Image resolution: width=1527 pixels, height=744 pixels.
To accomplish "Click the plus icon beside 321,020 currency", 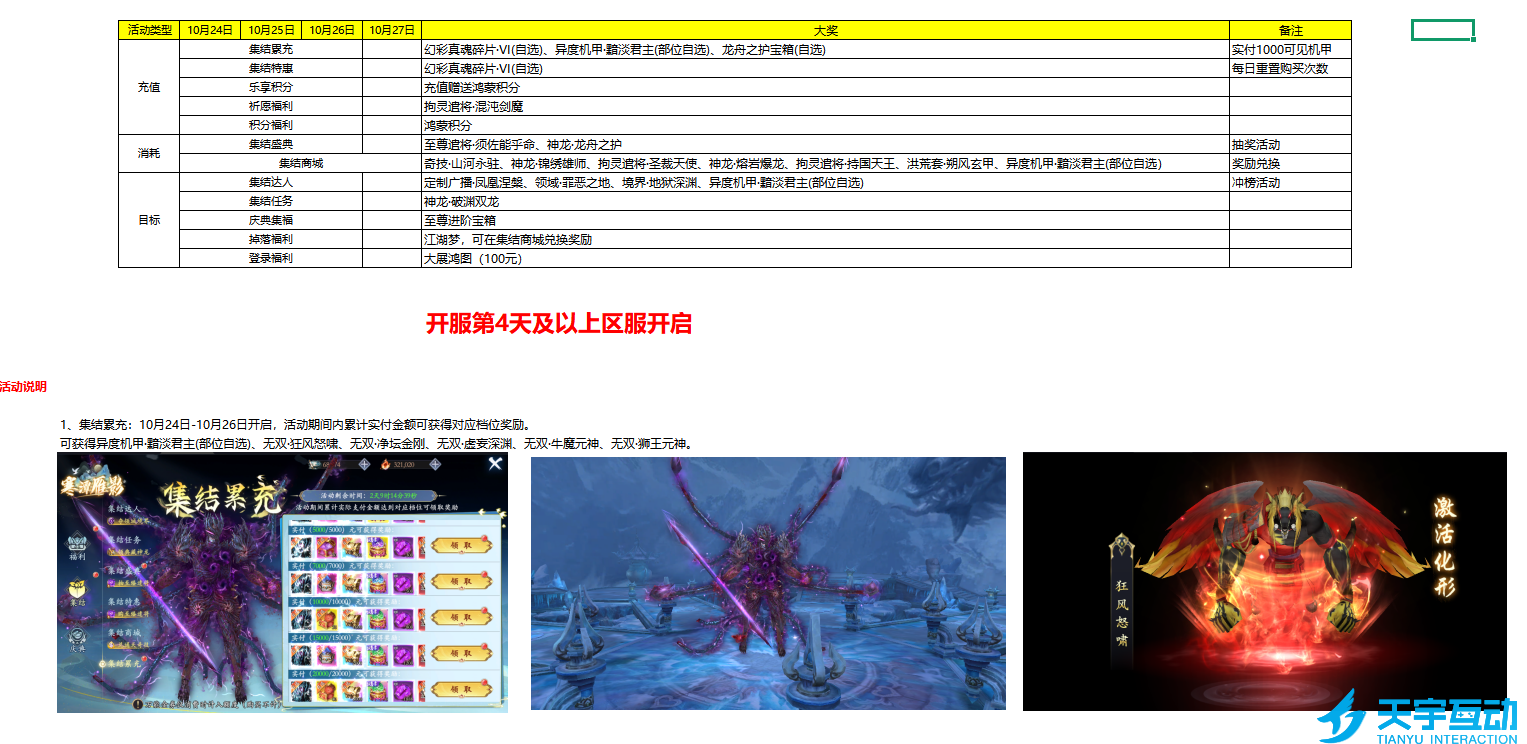I will point(435,464).
